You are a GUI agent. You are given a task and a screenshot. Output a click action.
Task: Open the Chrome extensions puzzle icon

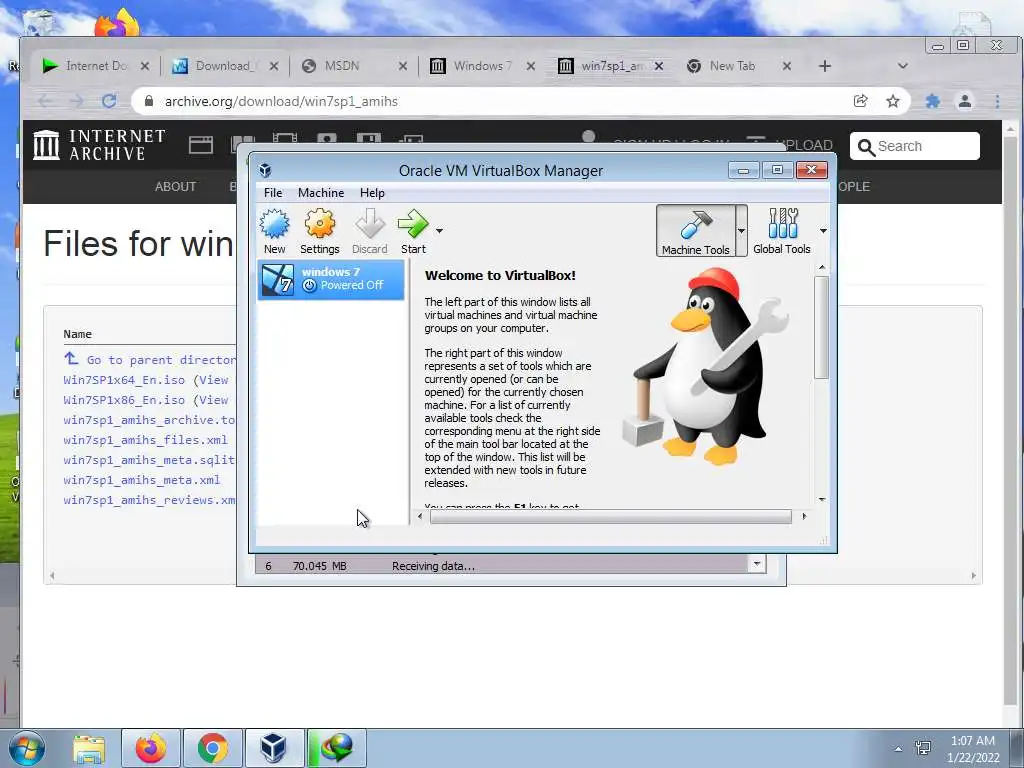coord(933,101)
